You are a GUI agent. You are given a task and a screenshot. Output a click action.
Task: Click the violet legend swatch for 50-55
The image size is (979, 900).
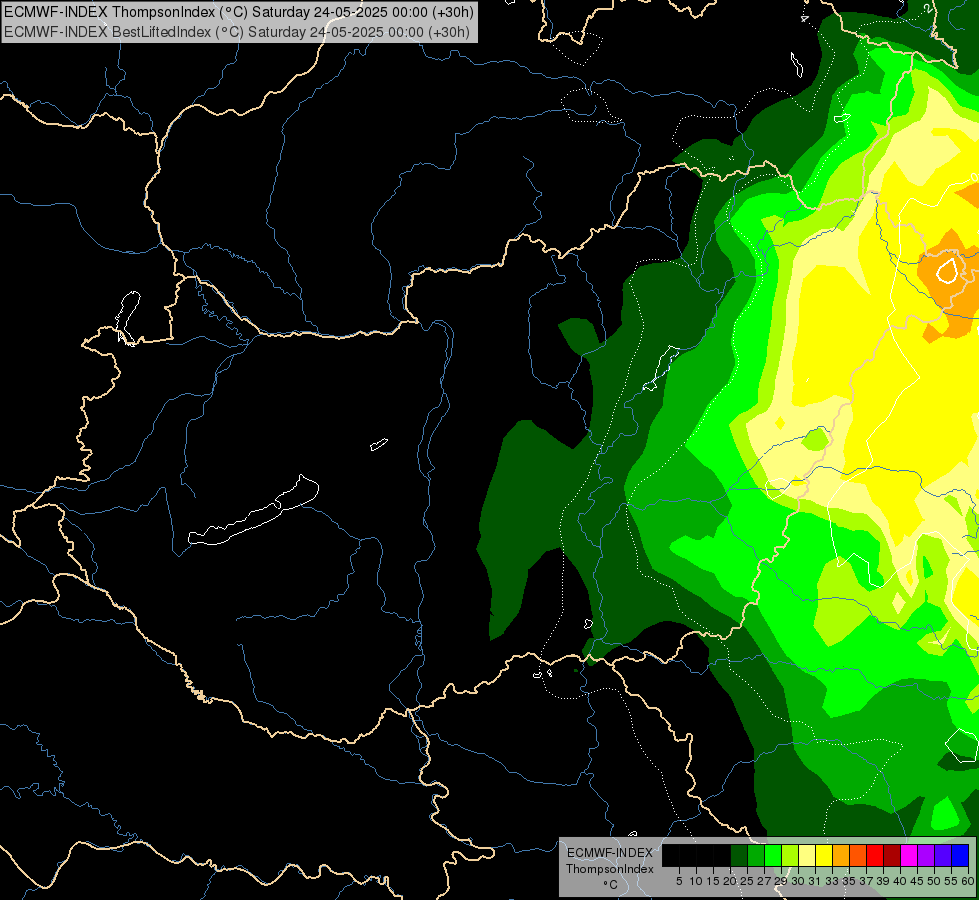tap(943, 855)
